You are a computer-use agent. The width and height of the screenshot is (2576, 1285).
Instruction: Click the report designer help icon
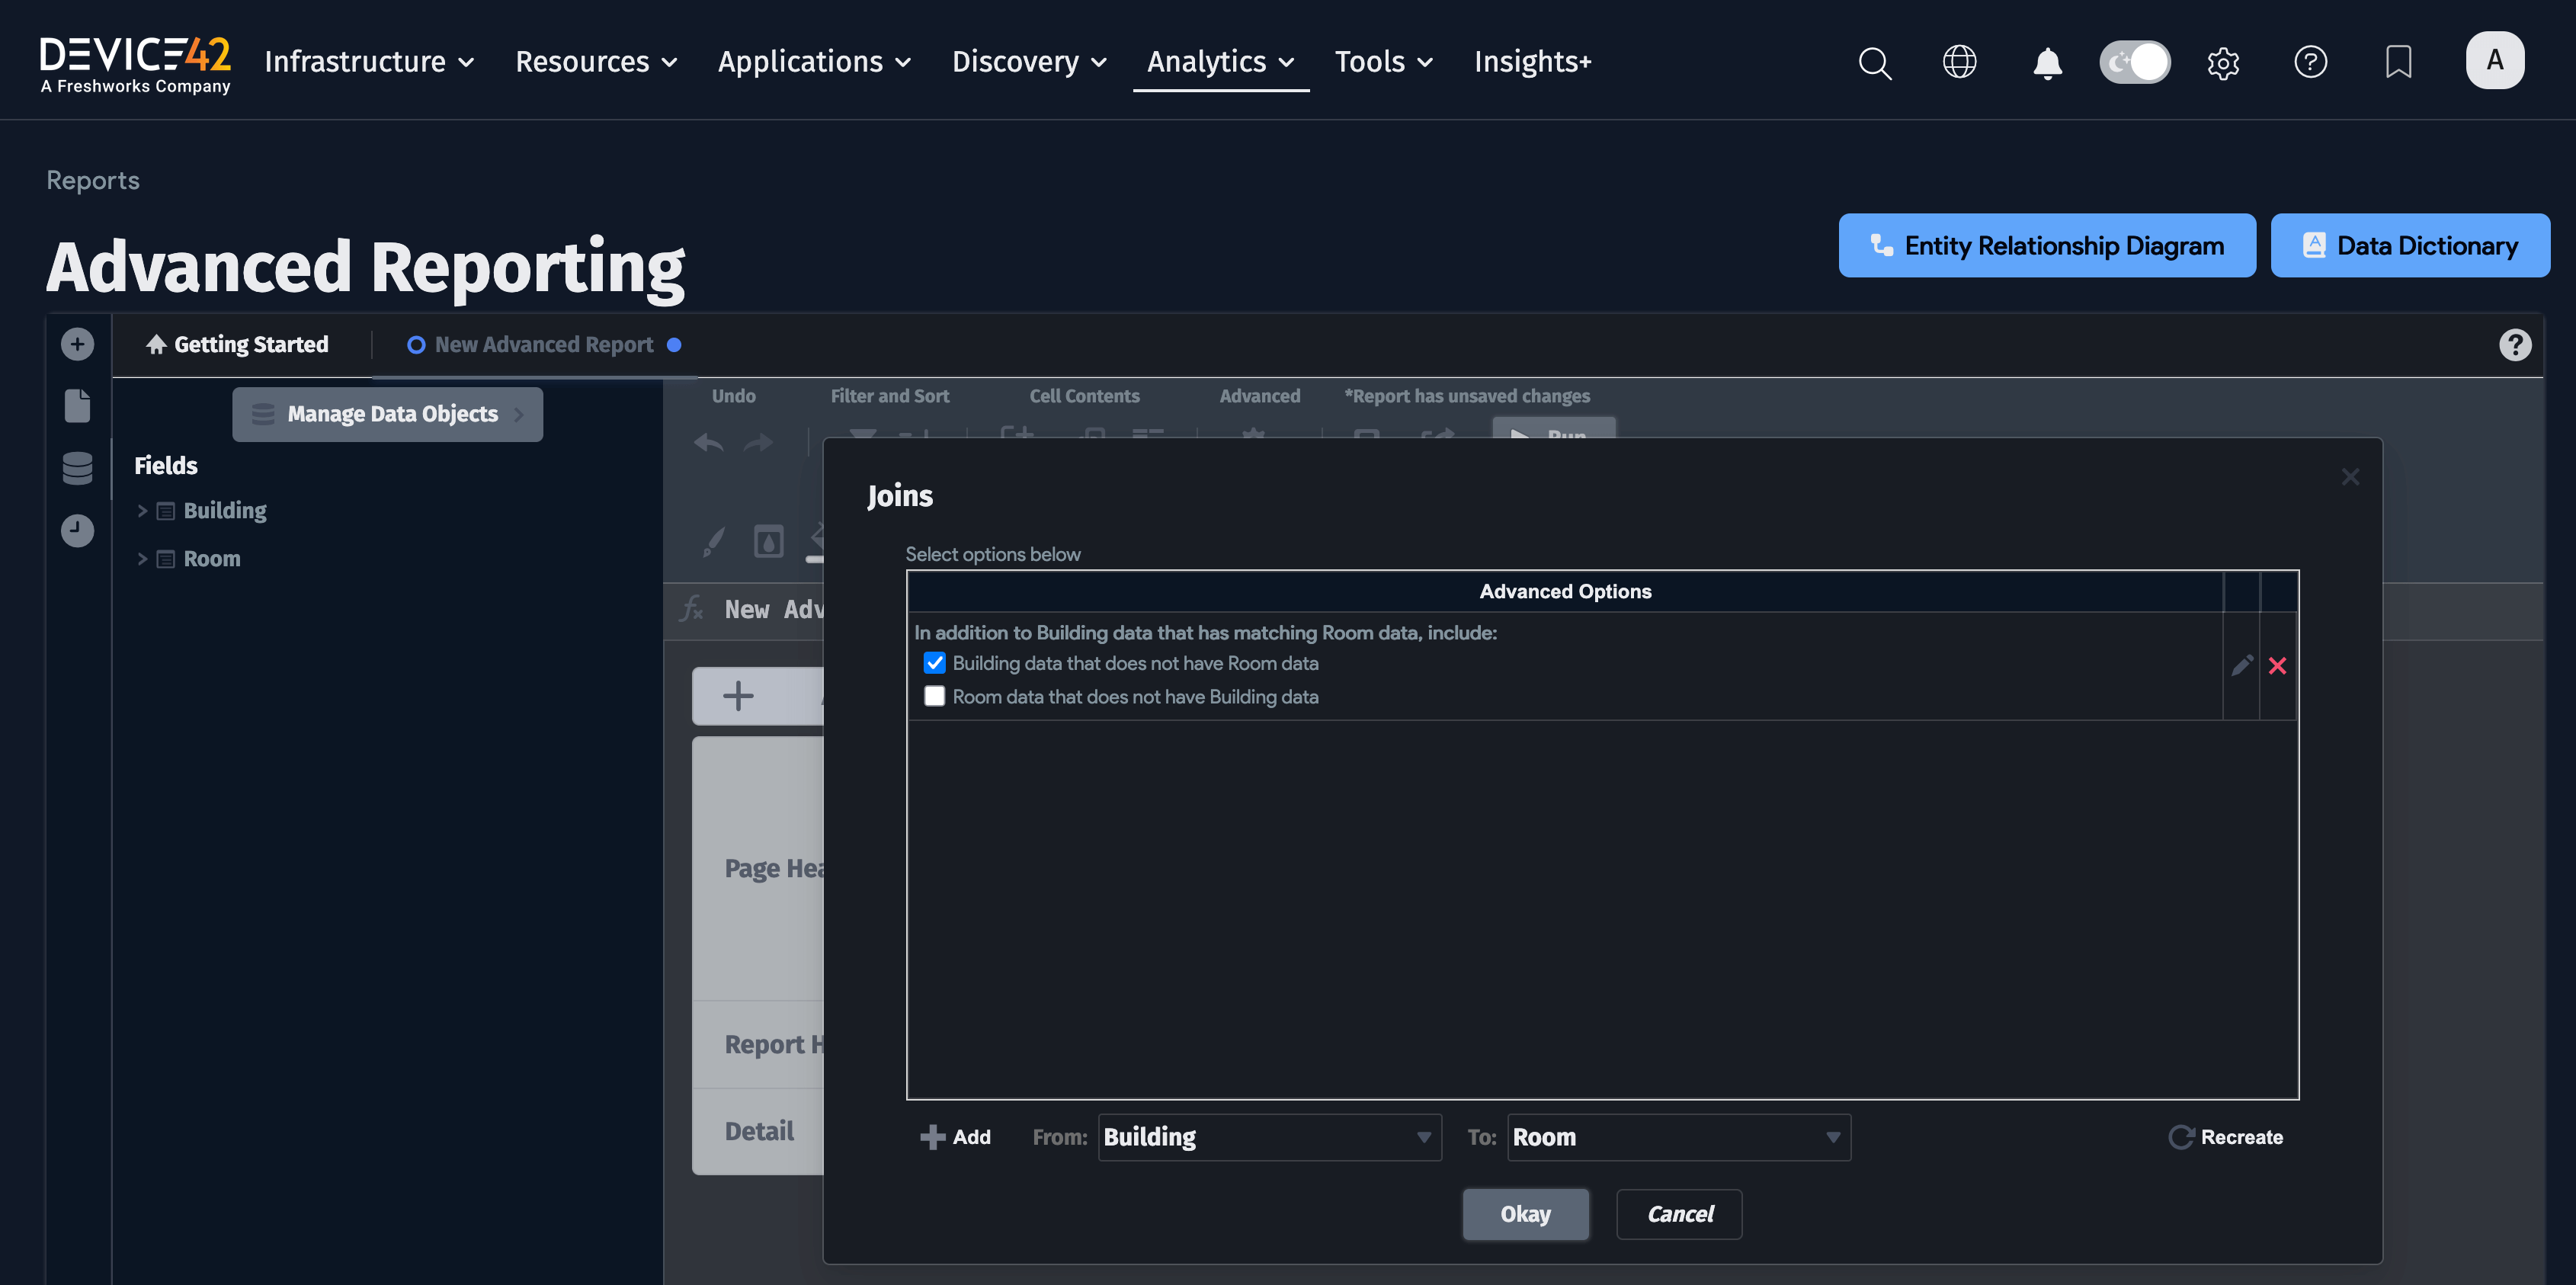tap(2515, 345)
